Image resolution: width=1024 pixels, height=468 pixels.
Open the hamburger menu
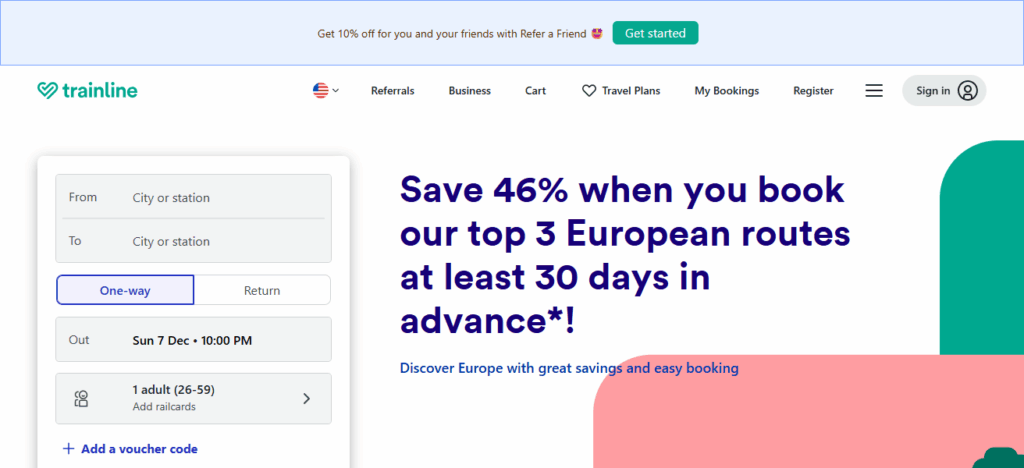[874, 91]
